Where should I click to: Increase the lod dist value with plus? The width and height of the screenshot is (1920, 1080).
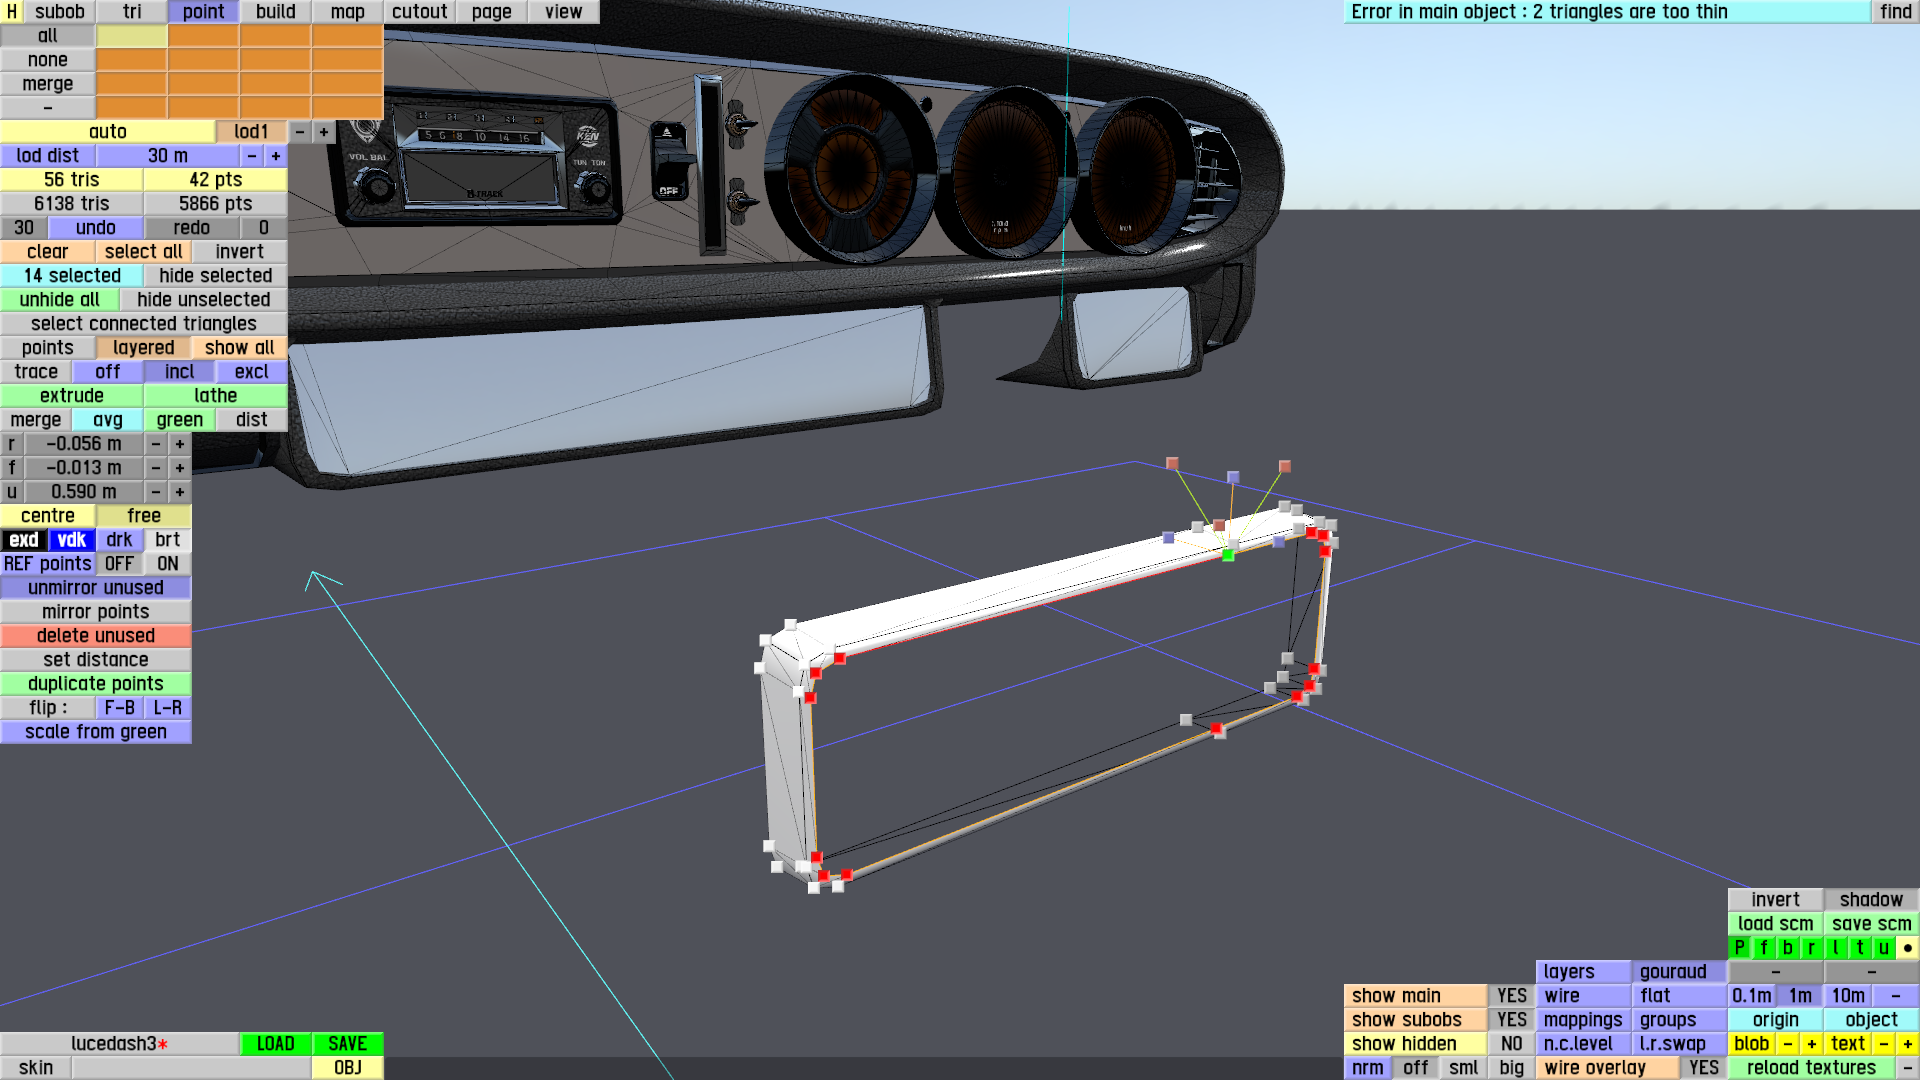(276, 156)
